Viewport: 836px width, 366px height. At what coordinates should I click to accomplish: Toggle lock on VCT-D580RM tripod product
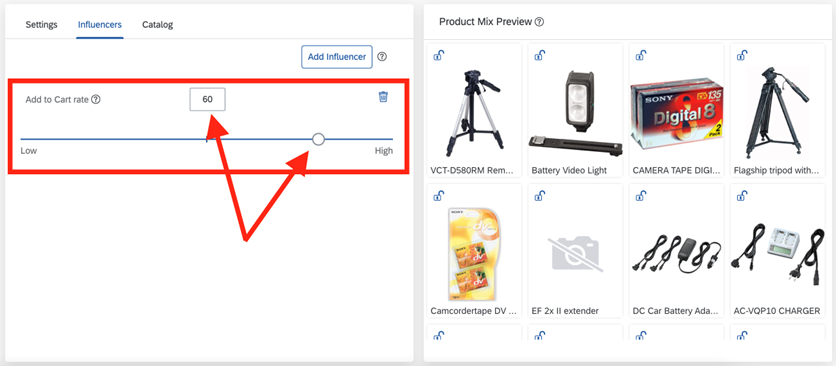click(x=438, y=55)
